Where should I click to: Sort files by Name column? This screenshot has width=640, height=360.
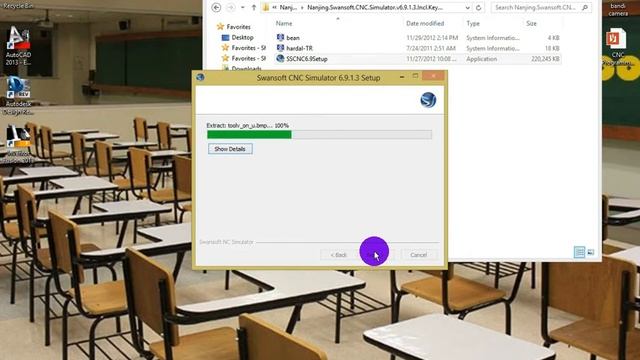pyautogui.click(x=284, y=24)
